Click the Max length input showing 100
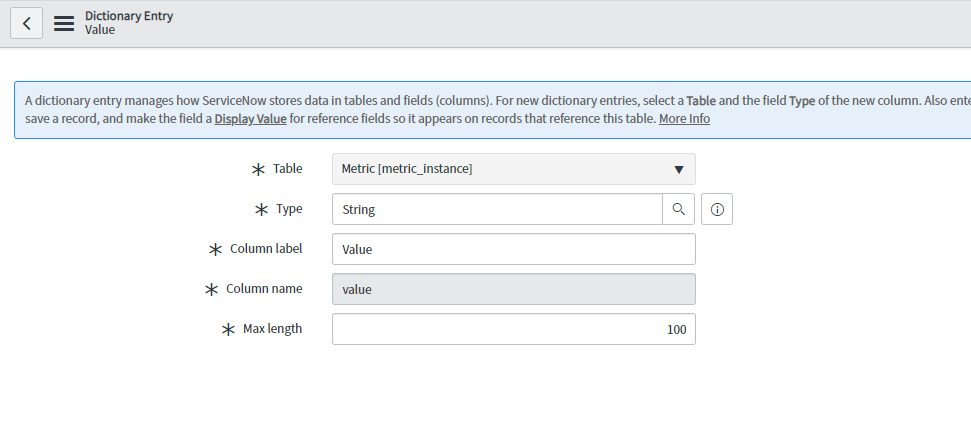Image resolution: width=971 pixels, height=428 pixels. 513,329
